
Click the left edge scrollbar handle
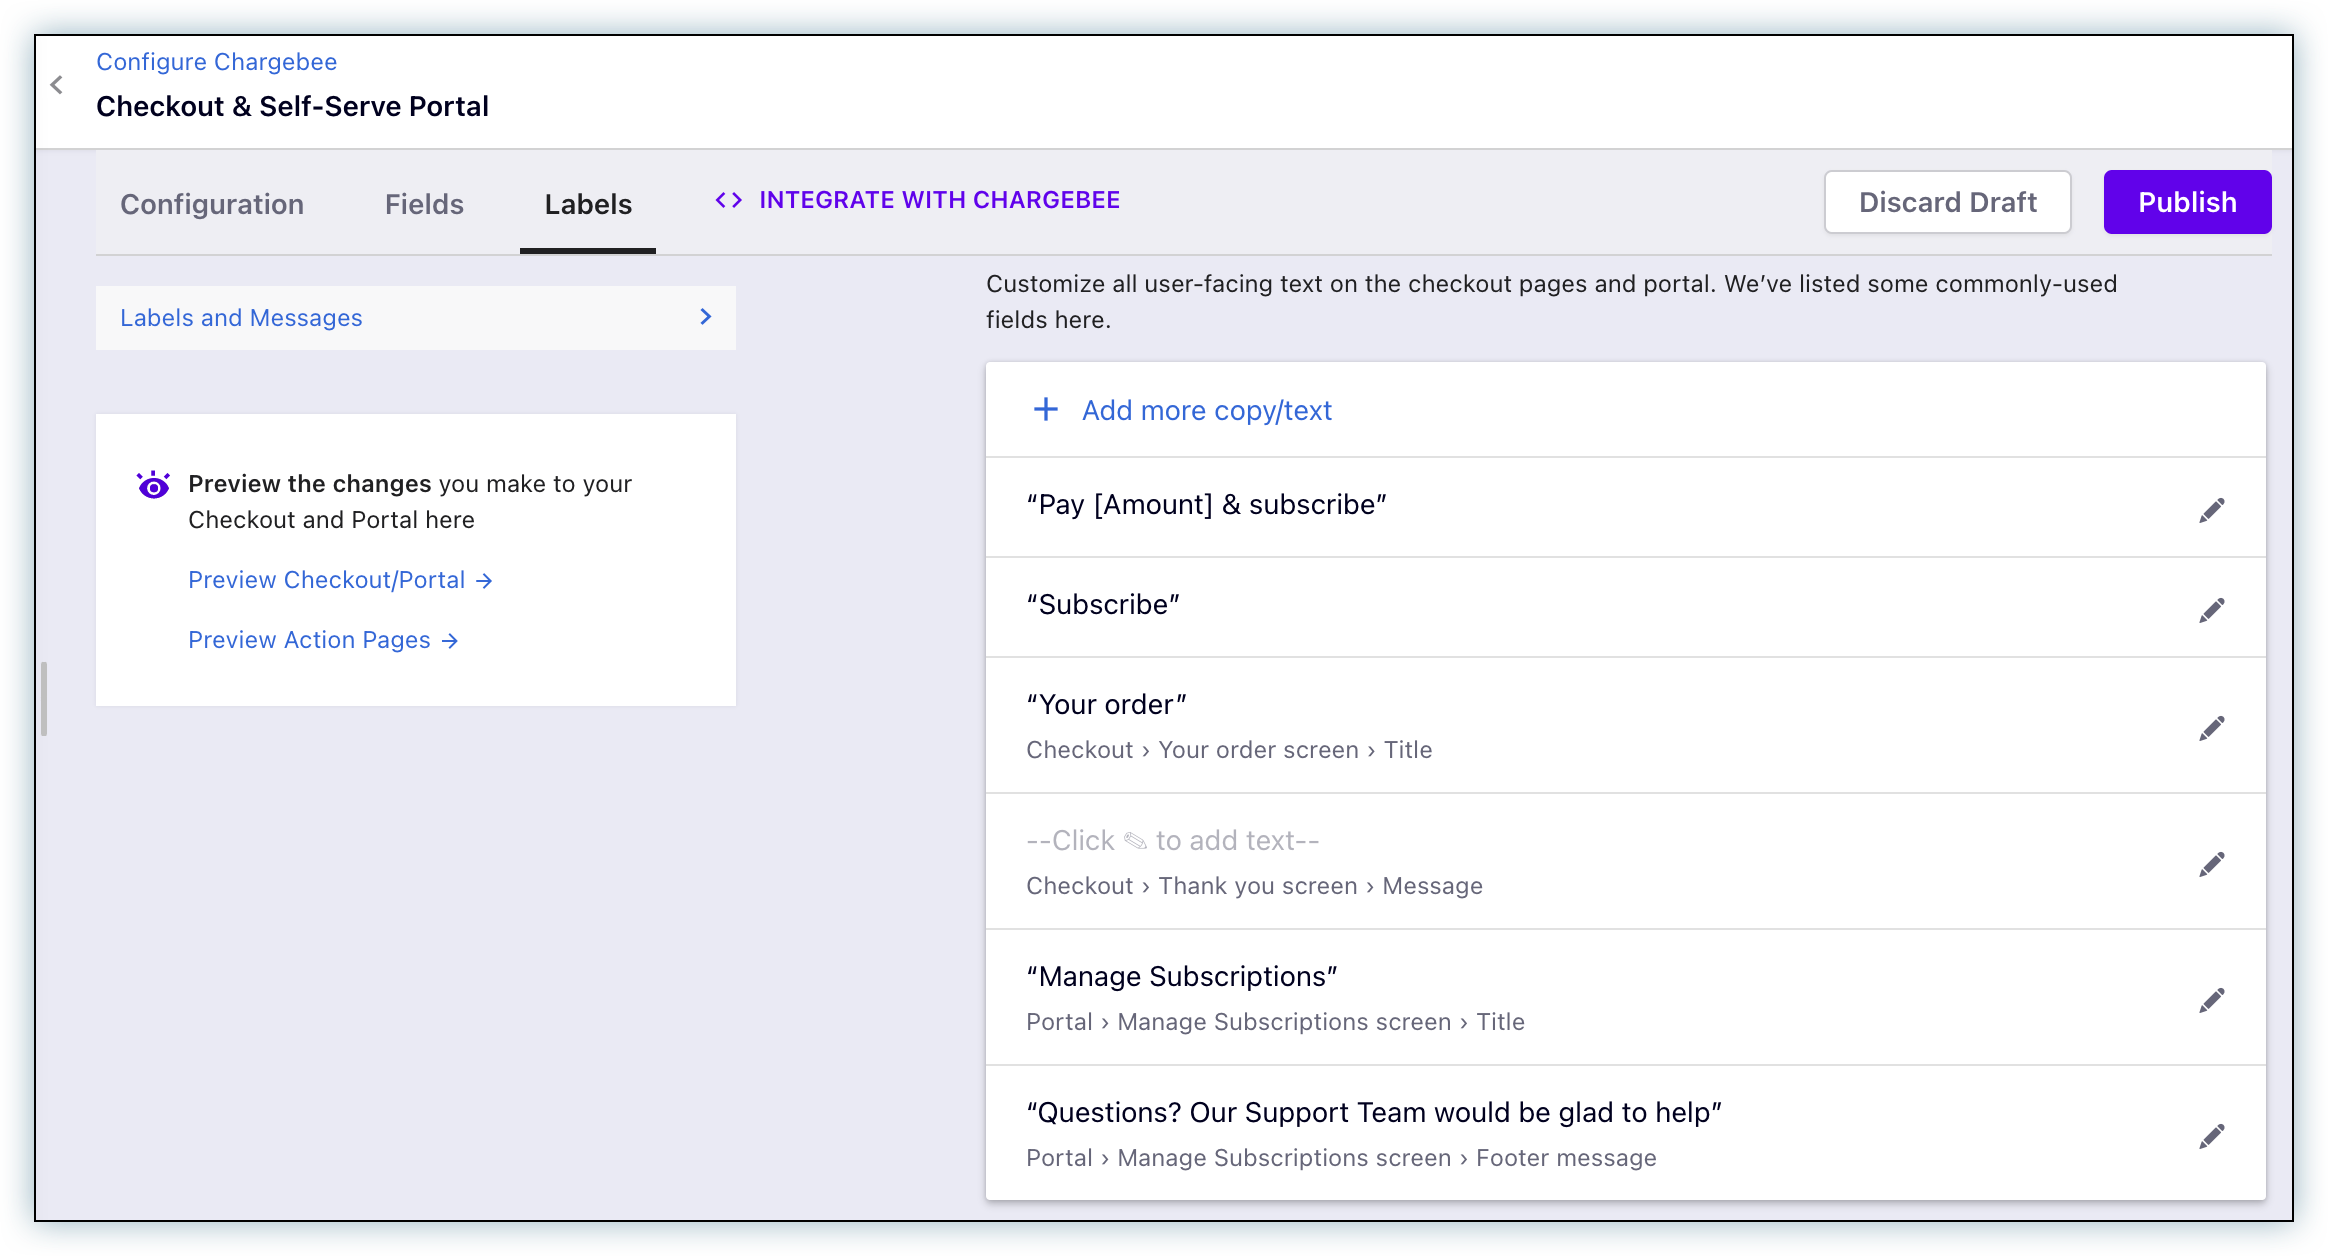pyautogui.click(x=44, y=699)
